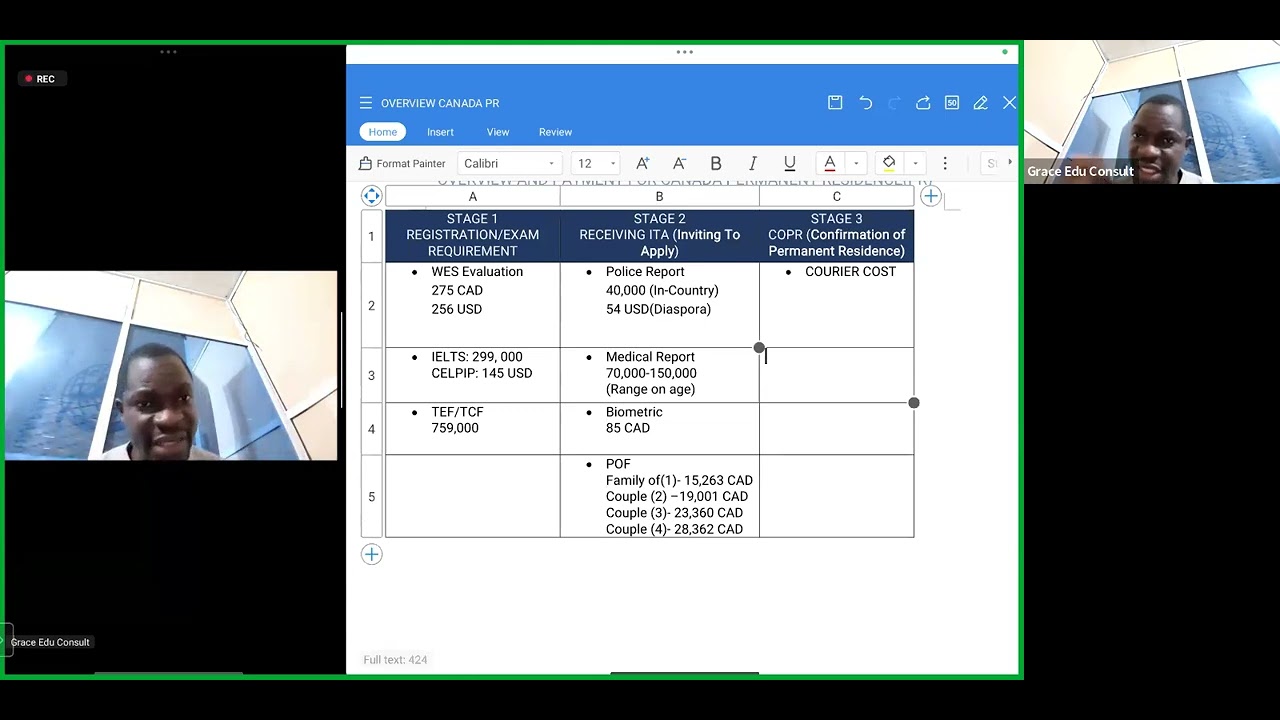The height and width of the screenshot is (720, 1280).
Task: Click the STAGE 3 COPR header cell
Action: pos(837,235)
